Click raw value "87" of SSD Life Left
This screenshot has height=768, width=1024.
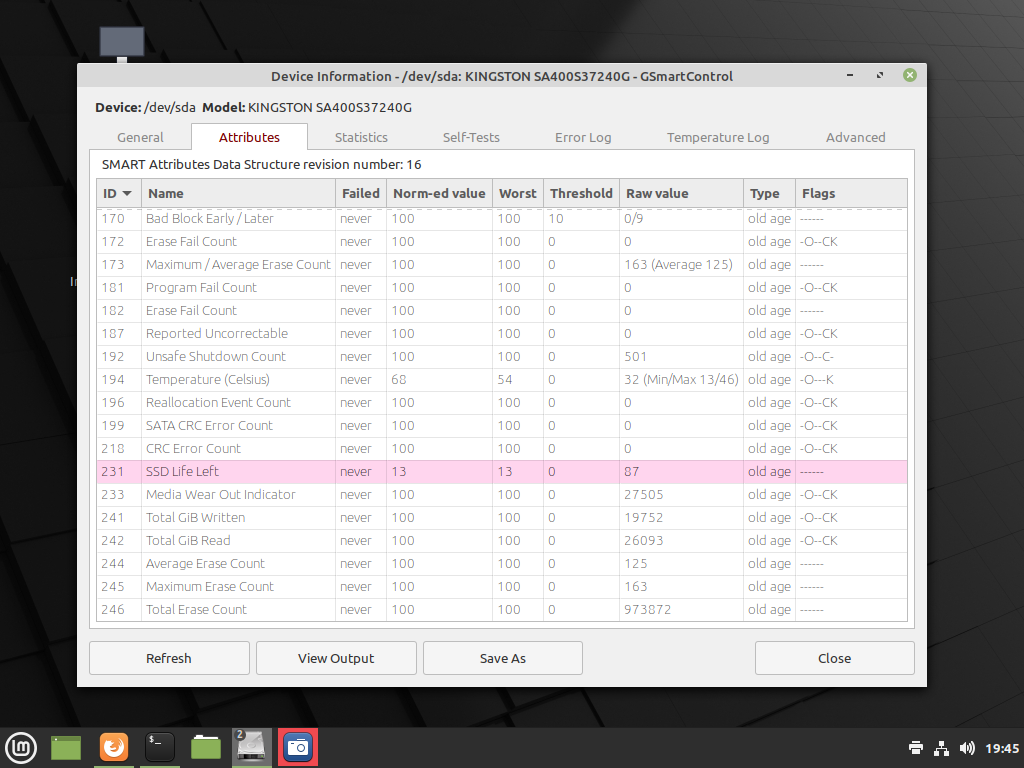coord(632,472)
